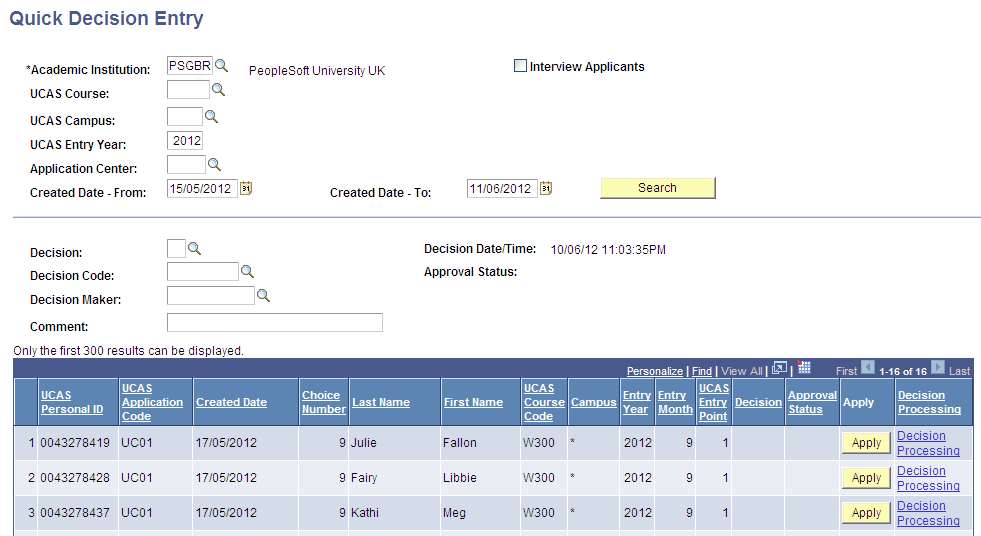
Task: Sort by Entry Year column header
Action: pos(637,402)
